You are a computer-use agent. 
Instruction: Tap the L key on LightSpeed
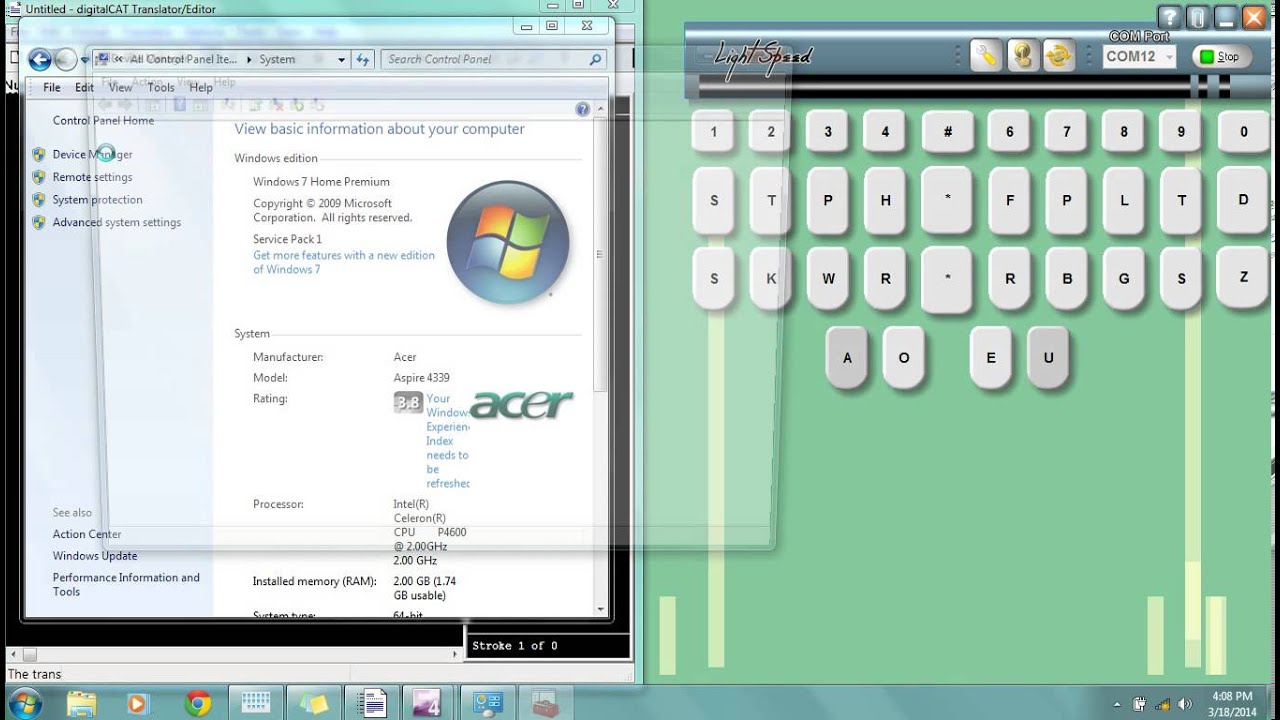pyautogui.click(x=1123, y=200)
